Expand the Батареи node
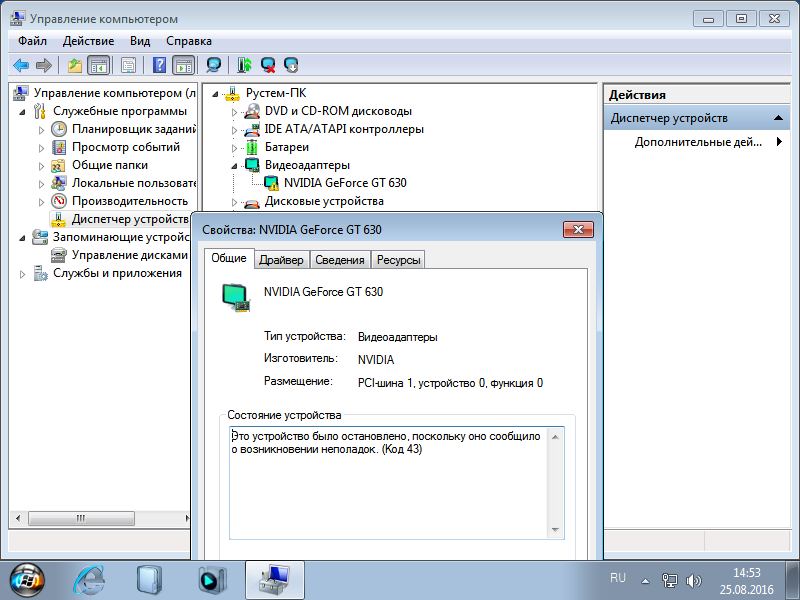Image resolution: width=800 pixels, height=600 pixels. [x=234, y=148]
